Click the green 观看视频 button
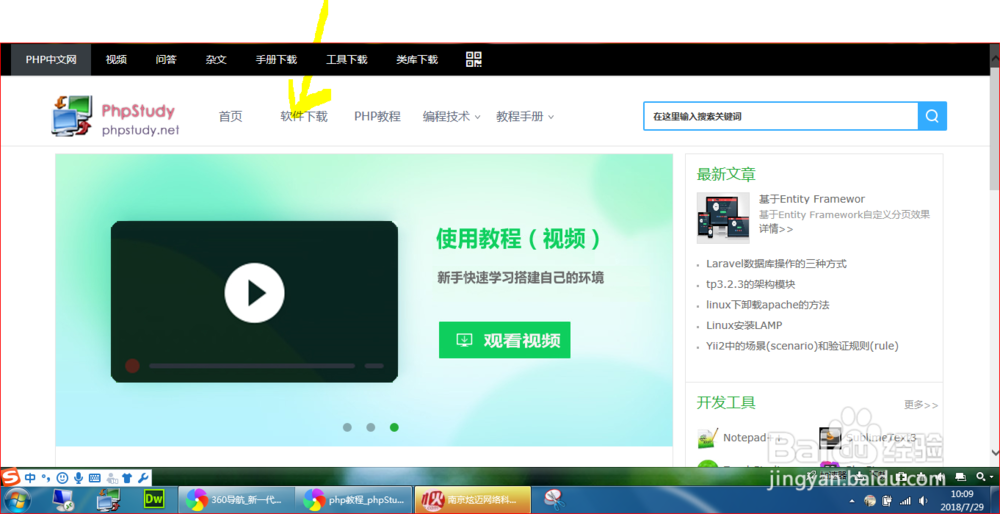1000x514 pixels. click(x=504, y=340)
